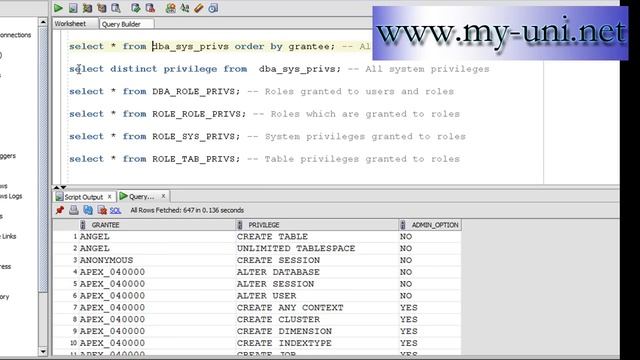This screenshot has height=360, width=640.
Task: Select the CREATE TABLE privilege cell
Action: 317,237
